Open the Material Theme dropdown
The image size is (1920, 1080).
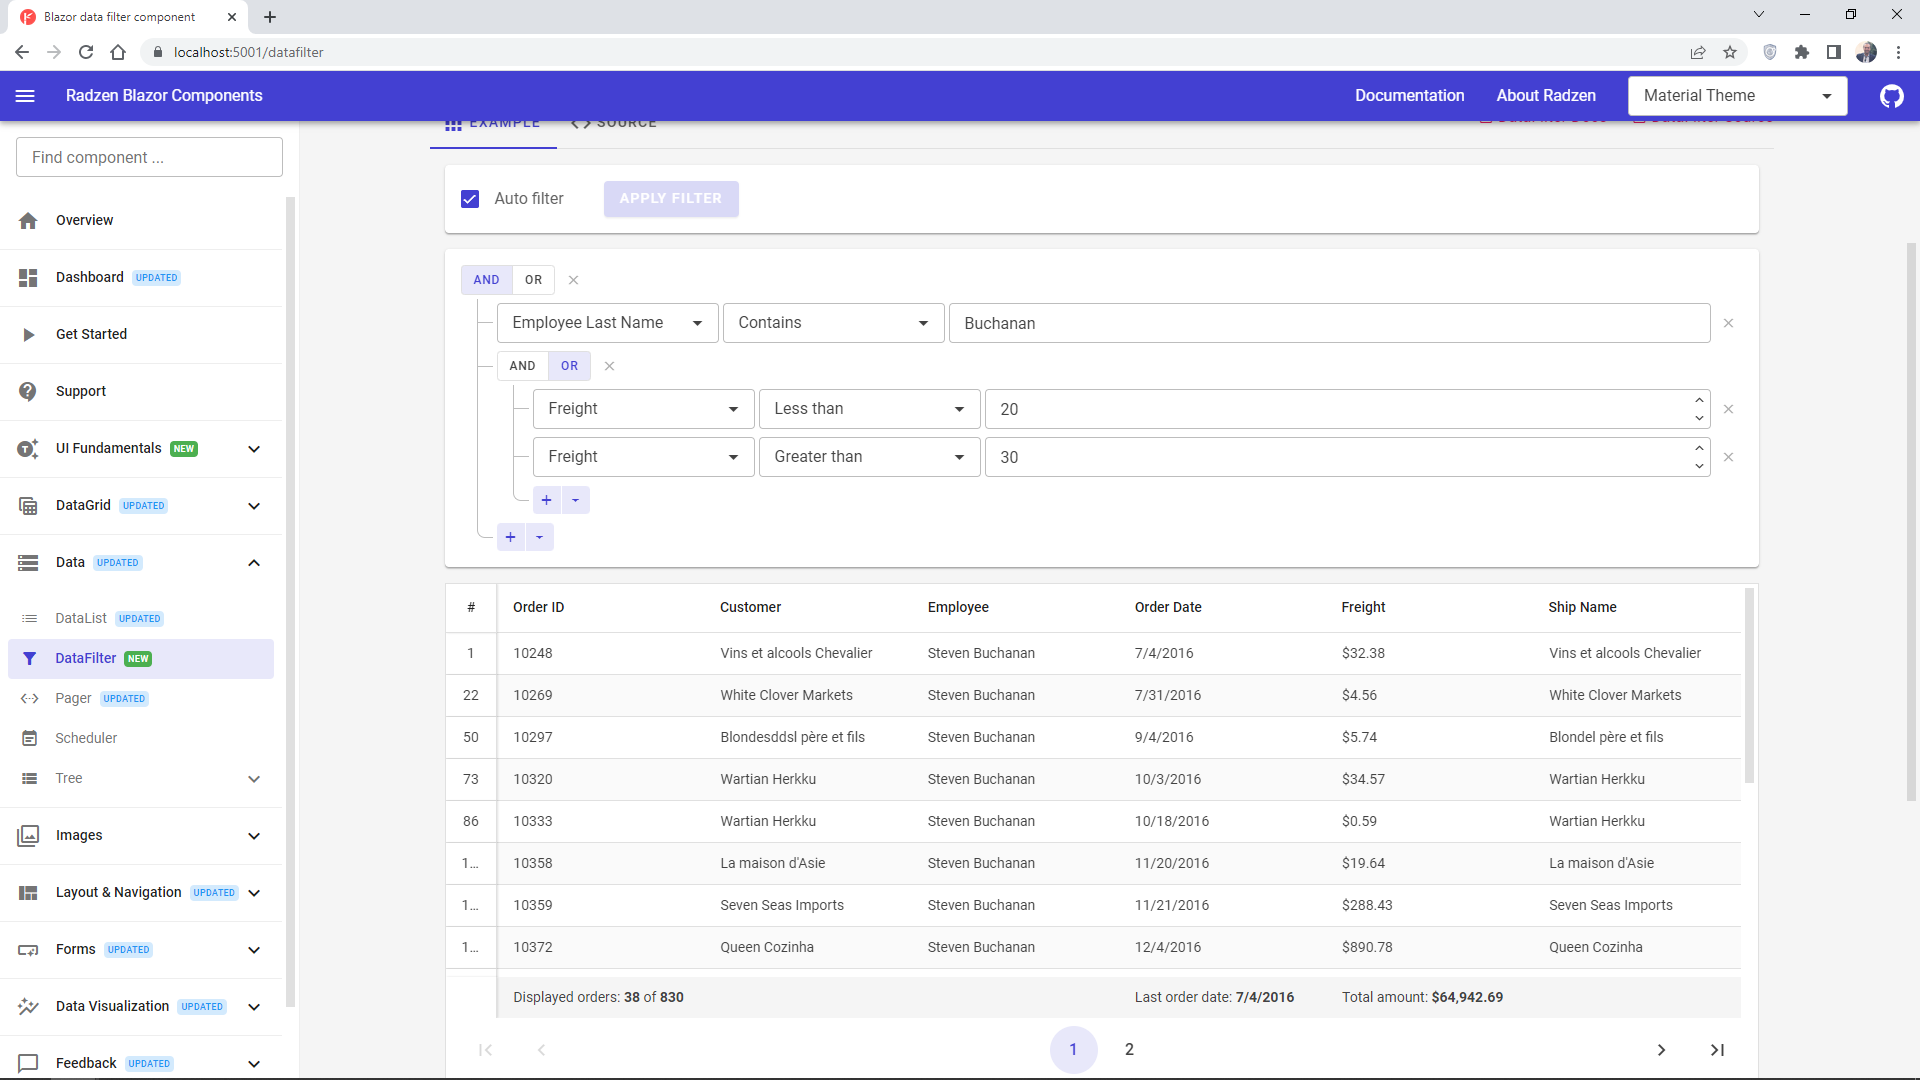[1737, 96]
